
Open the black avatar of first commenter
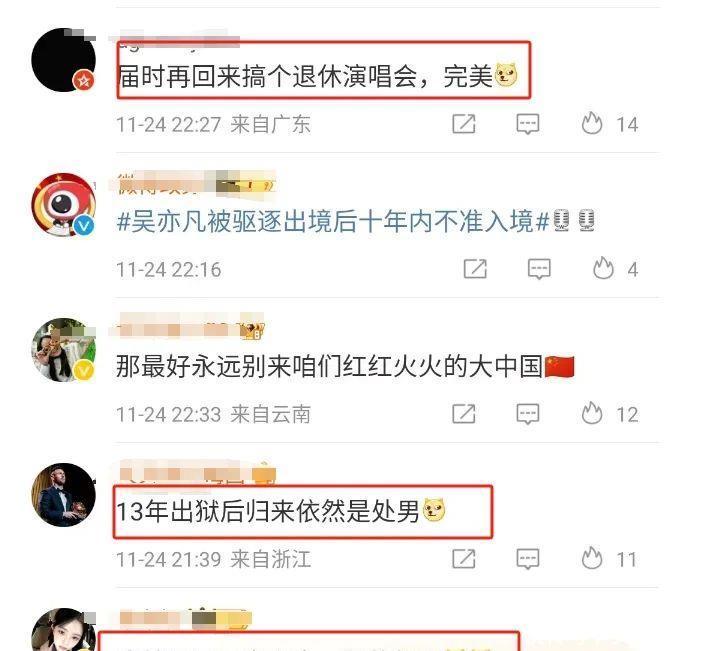tap(64, 60)
